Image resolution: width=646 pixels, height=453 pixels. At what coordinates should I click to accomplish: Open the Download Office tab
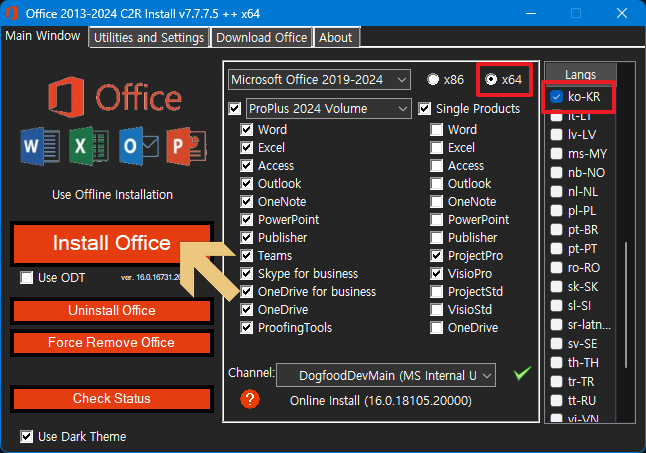point(262,37)
